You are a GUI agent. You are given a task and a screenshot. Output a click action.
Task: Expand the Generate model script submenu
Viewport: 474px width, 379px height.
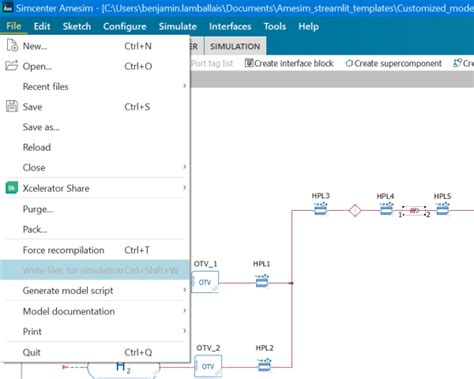[95, 291]
